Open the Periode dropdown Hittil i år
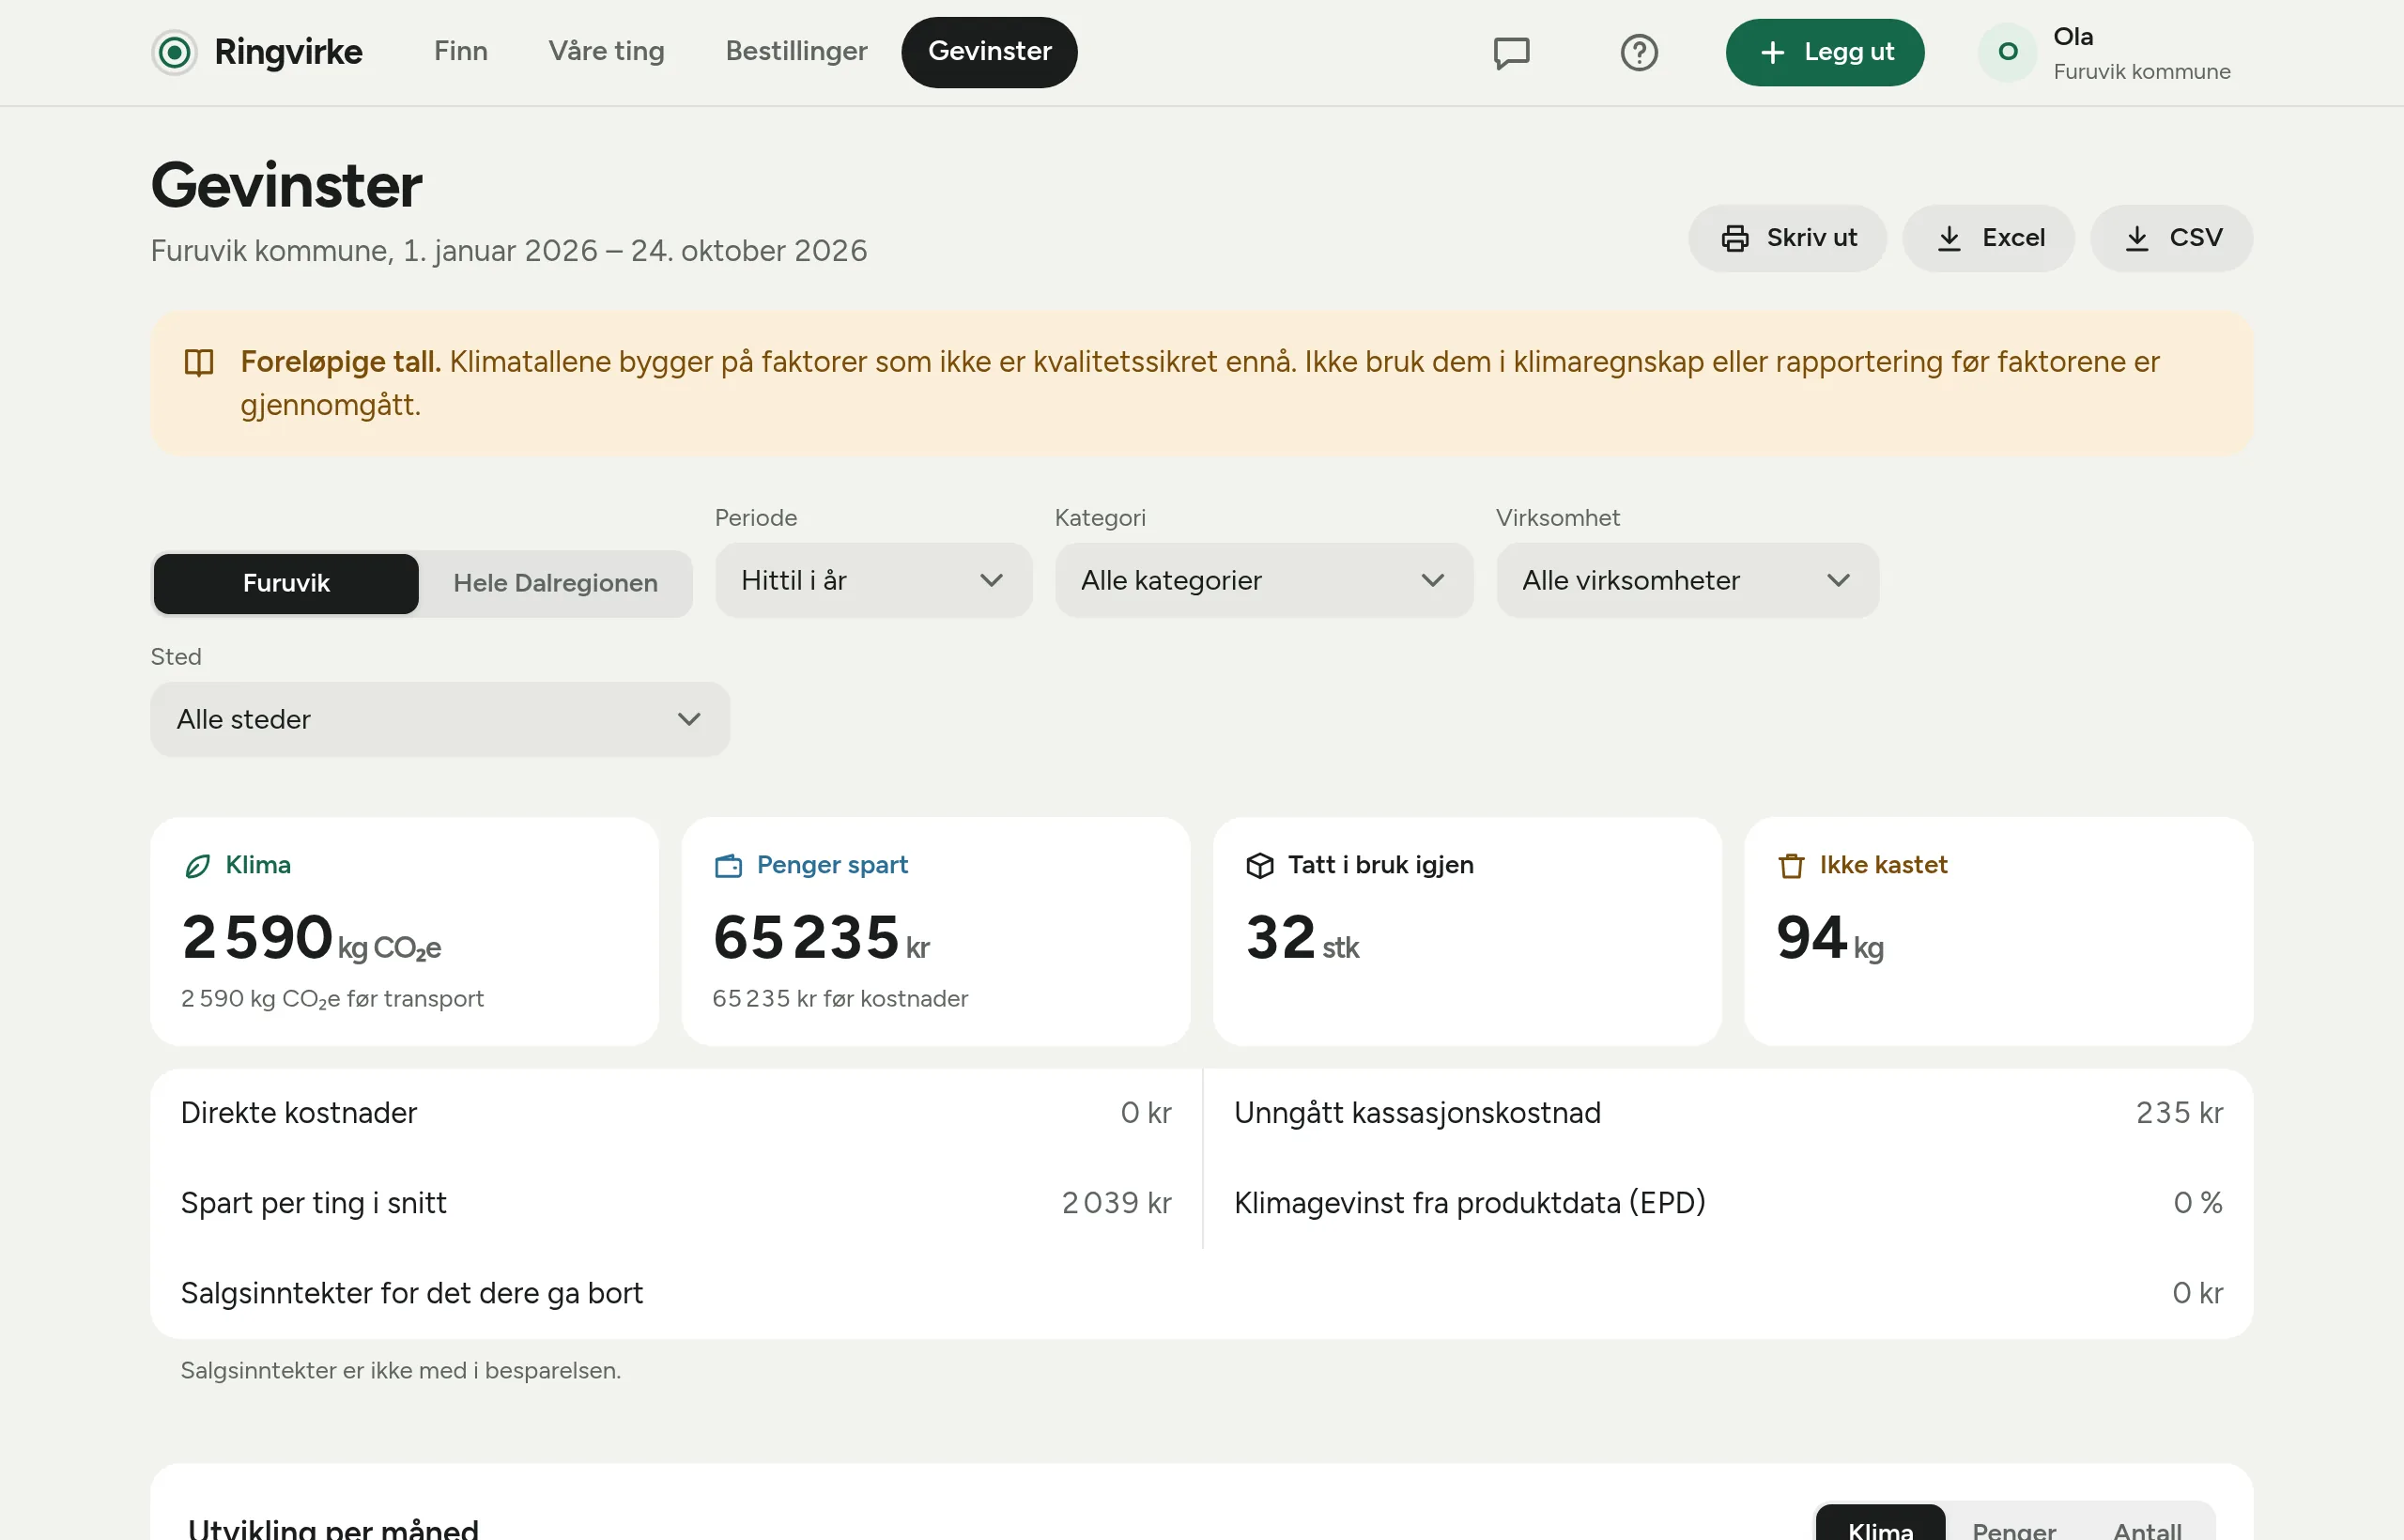The image size is (2404, 1540). (x=873, y=581)
